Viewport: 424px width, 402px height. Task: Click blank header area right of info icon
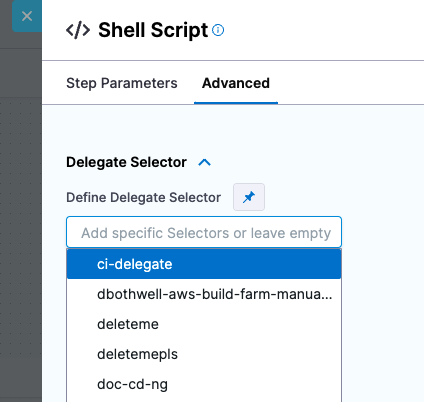pos(323,30)
